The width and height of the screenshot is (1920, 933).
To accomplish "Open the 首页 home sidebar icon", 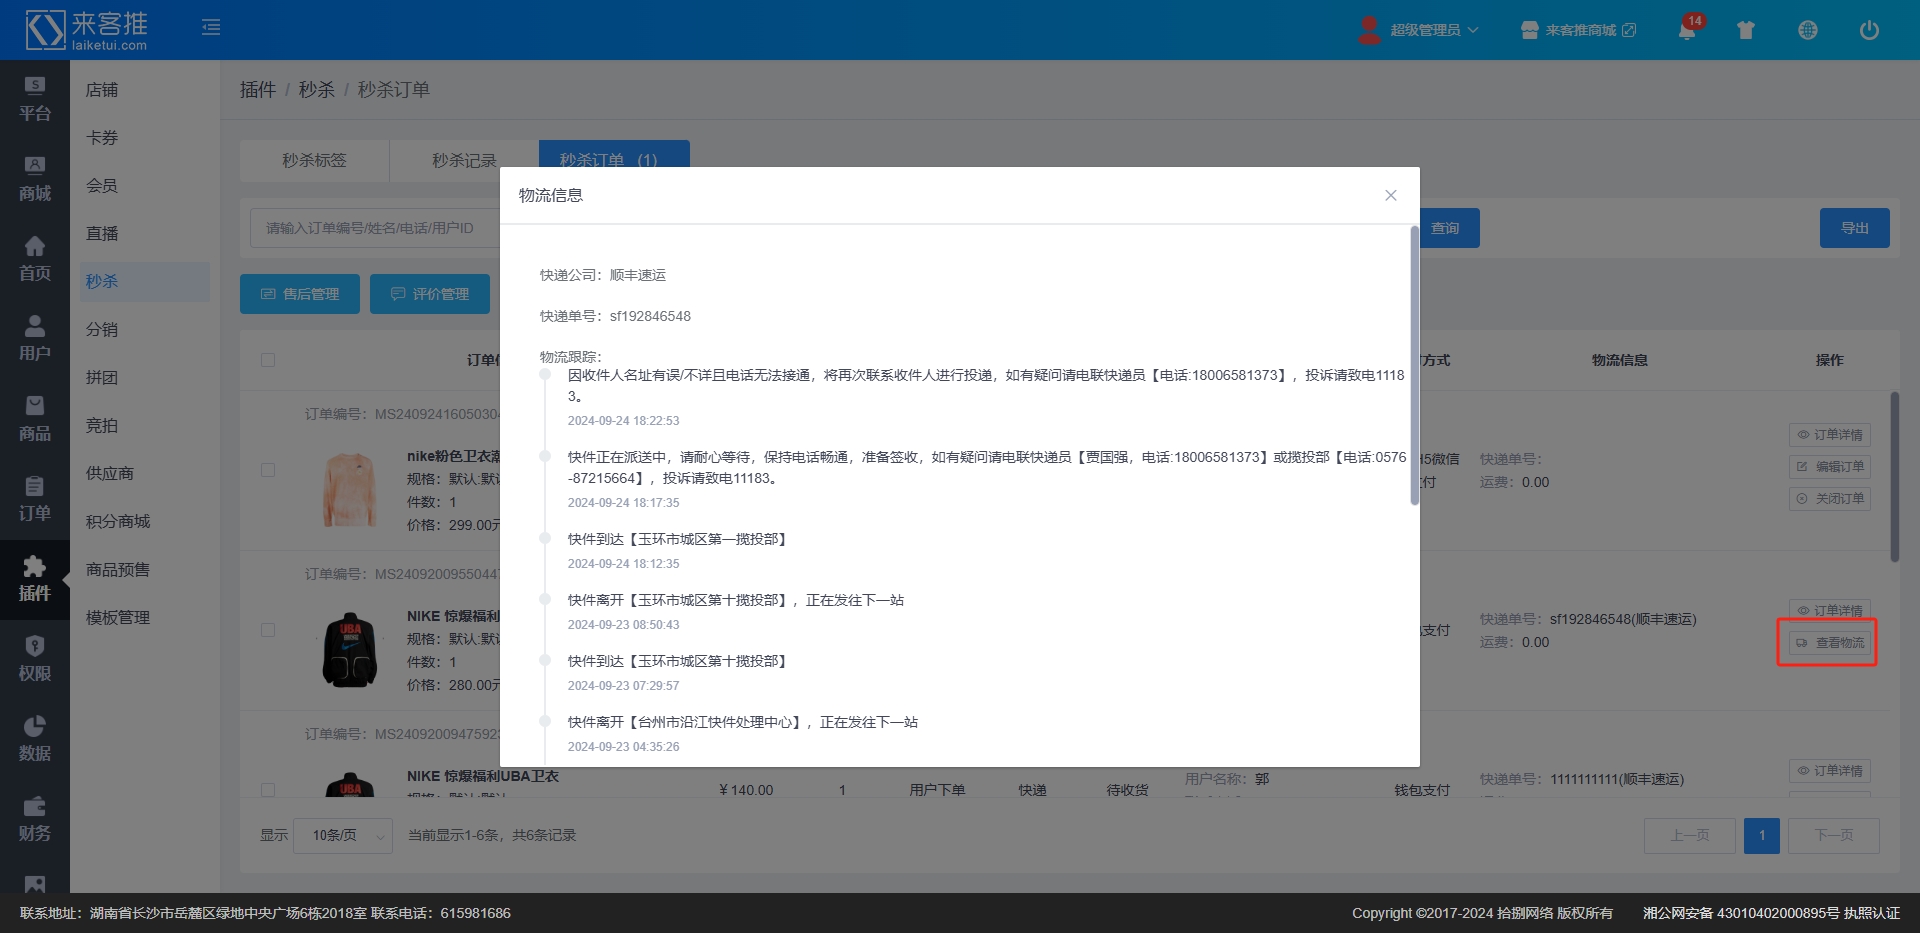I will click(35, 259).
